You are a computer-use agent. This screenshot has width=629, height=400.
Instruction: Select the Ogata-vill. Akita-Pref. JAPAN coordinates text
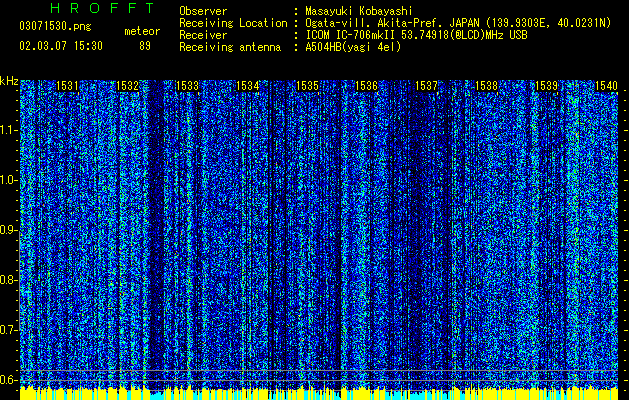coord(458,23)
